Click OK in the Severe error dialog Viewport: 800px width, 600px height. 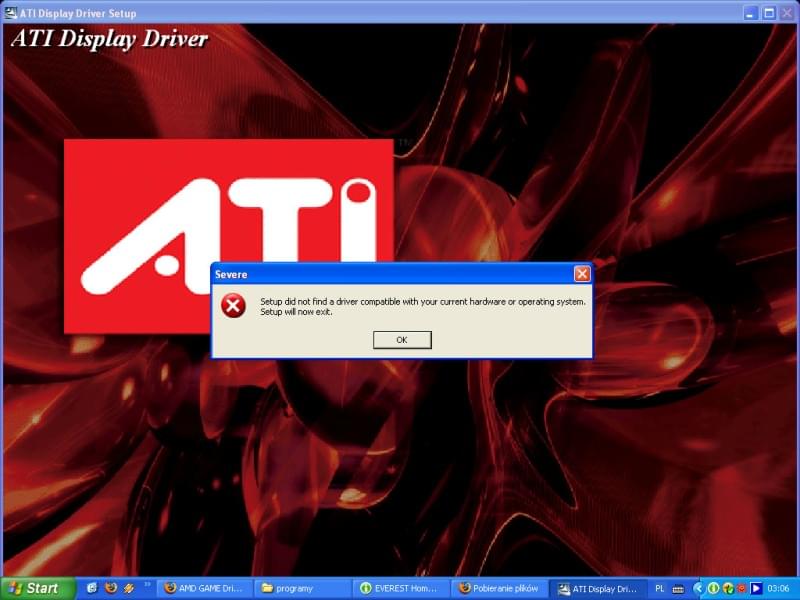point(402,340)
